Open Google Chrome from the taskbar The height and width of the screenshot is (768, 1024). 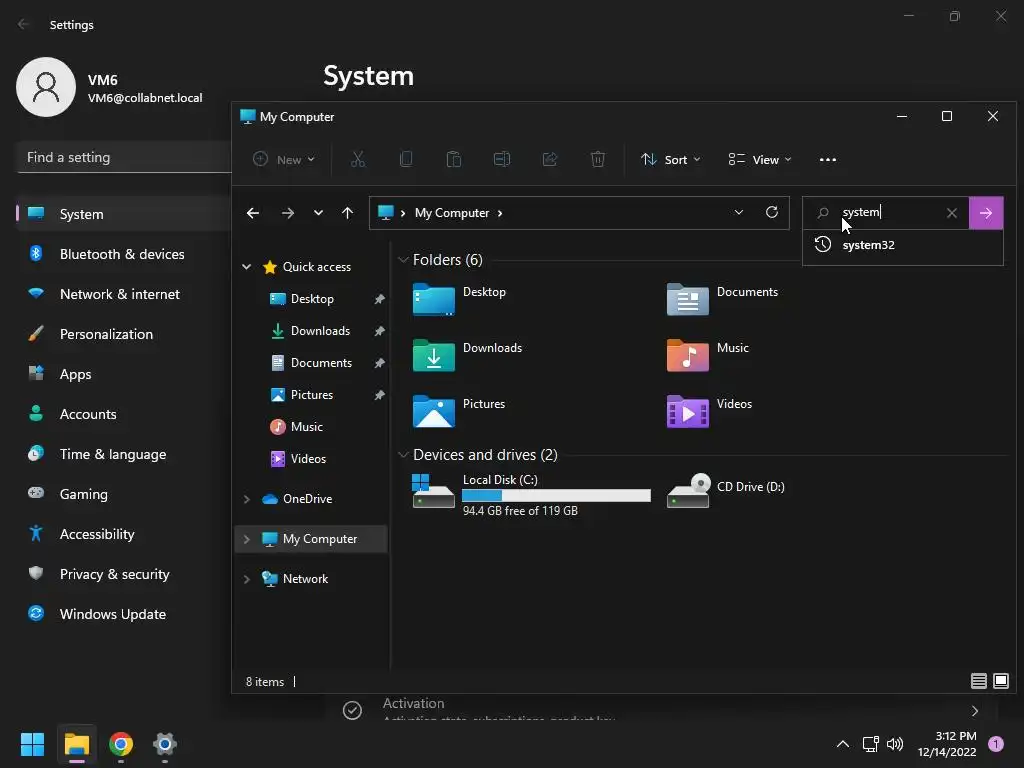[121, 744]
